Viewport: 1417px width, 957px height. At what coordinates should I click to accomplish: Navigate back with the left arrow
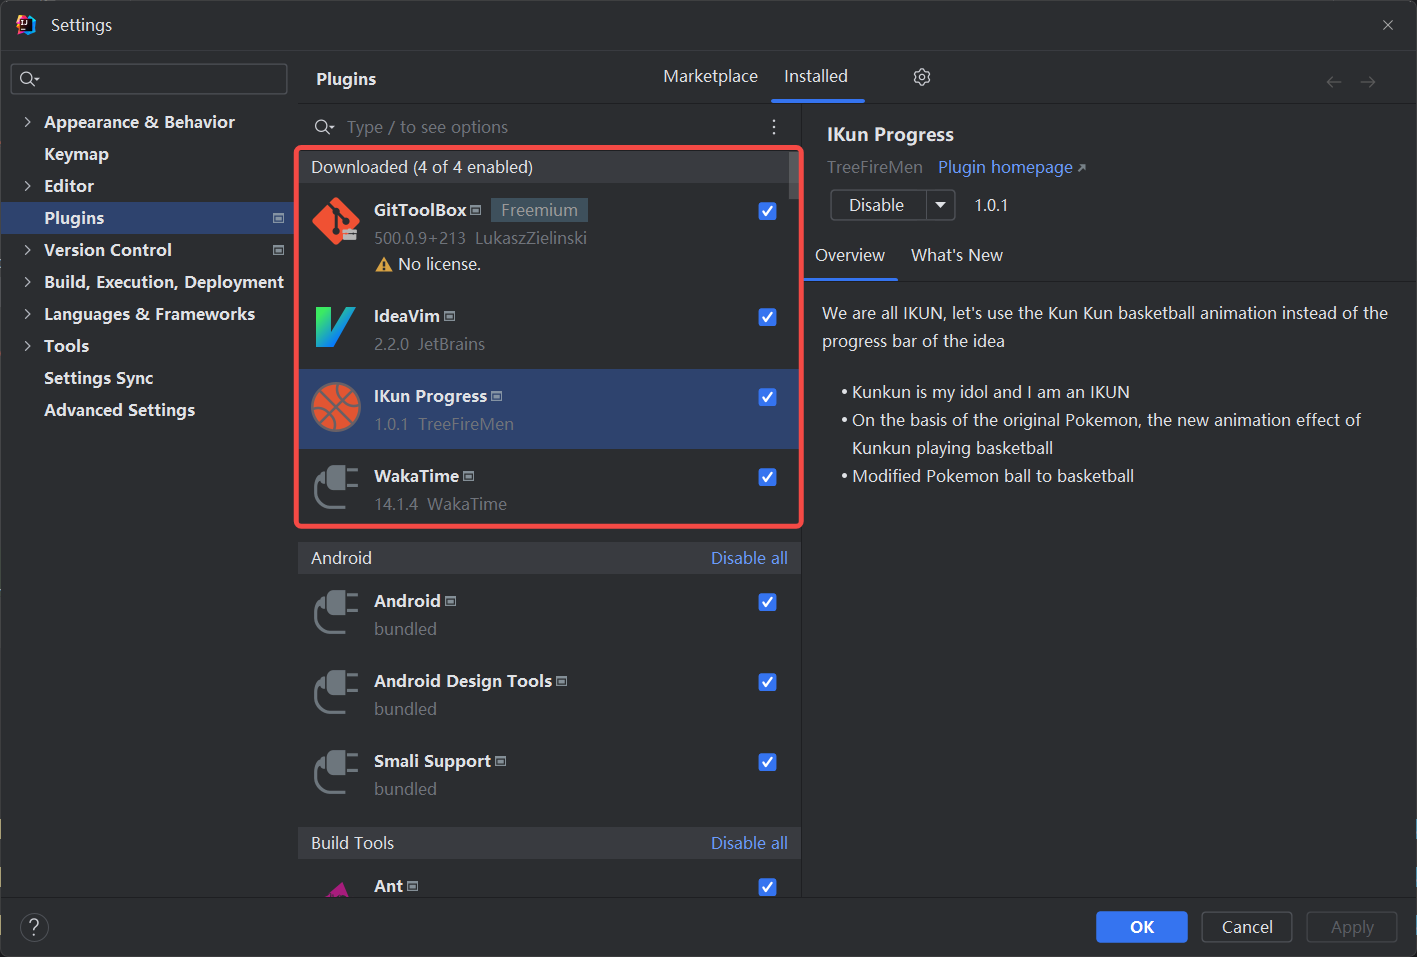point(1334,82)
